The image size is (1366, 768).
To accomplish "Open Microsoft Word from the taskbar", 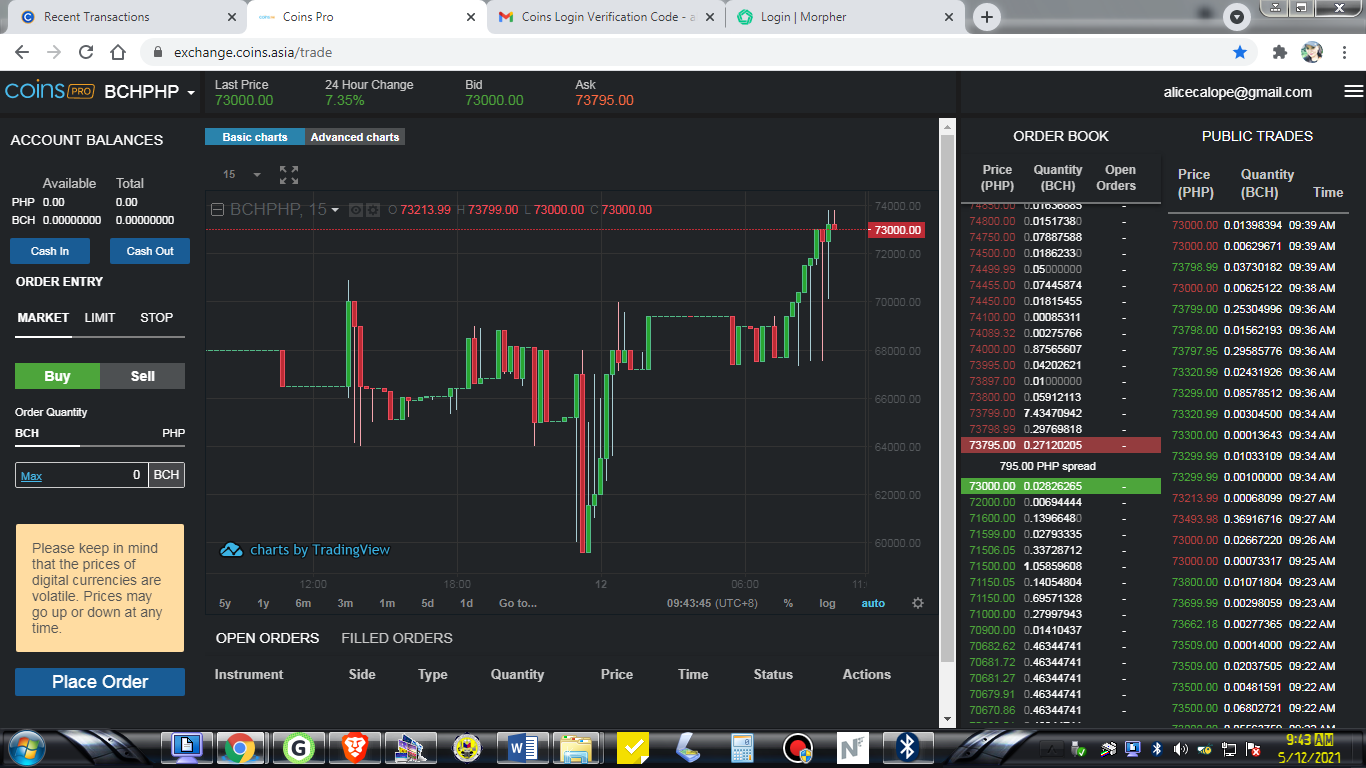I will (523, 747).
